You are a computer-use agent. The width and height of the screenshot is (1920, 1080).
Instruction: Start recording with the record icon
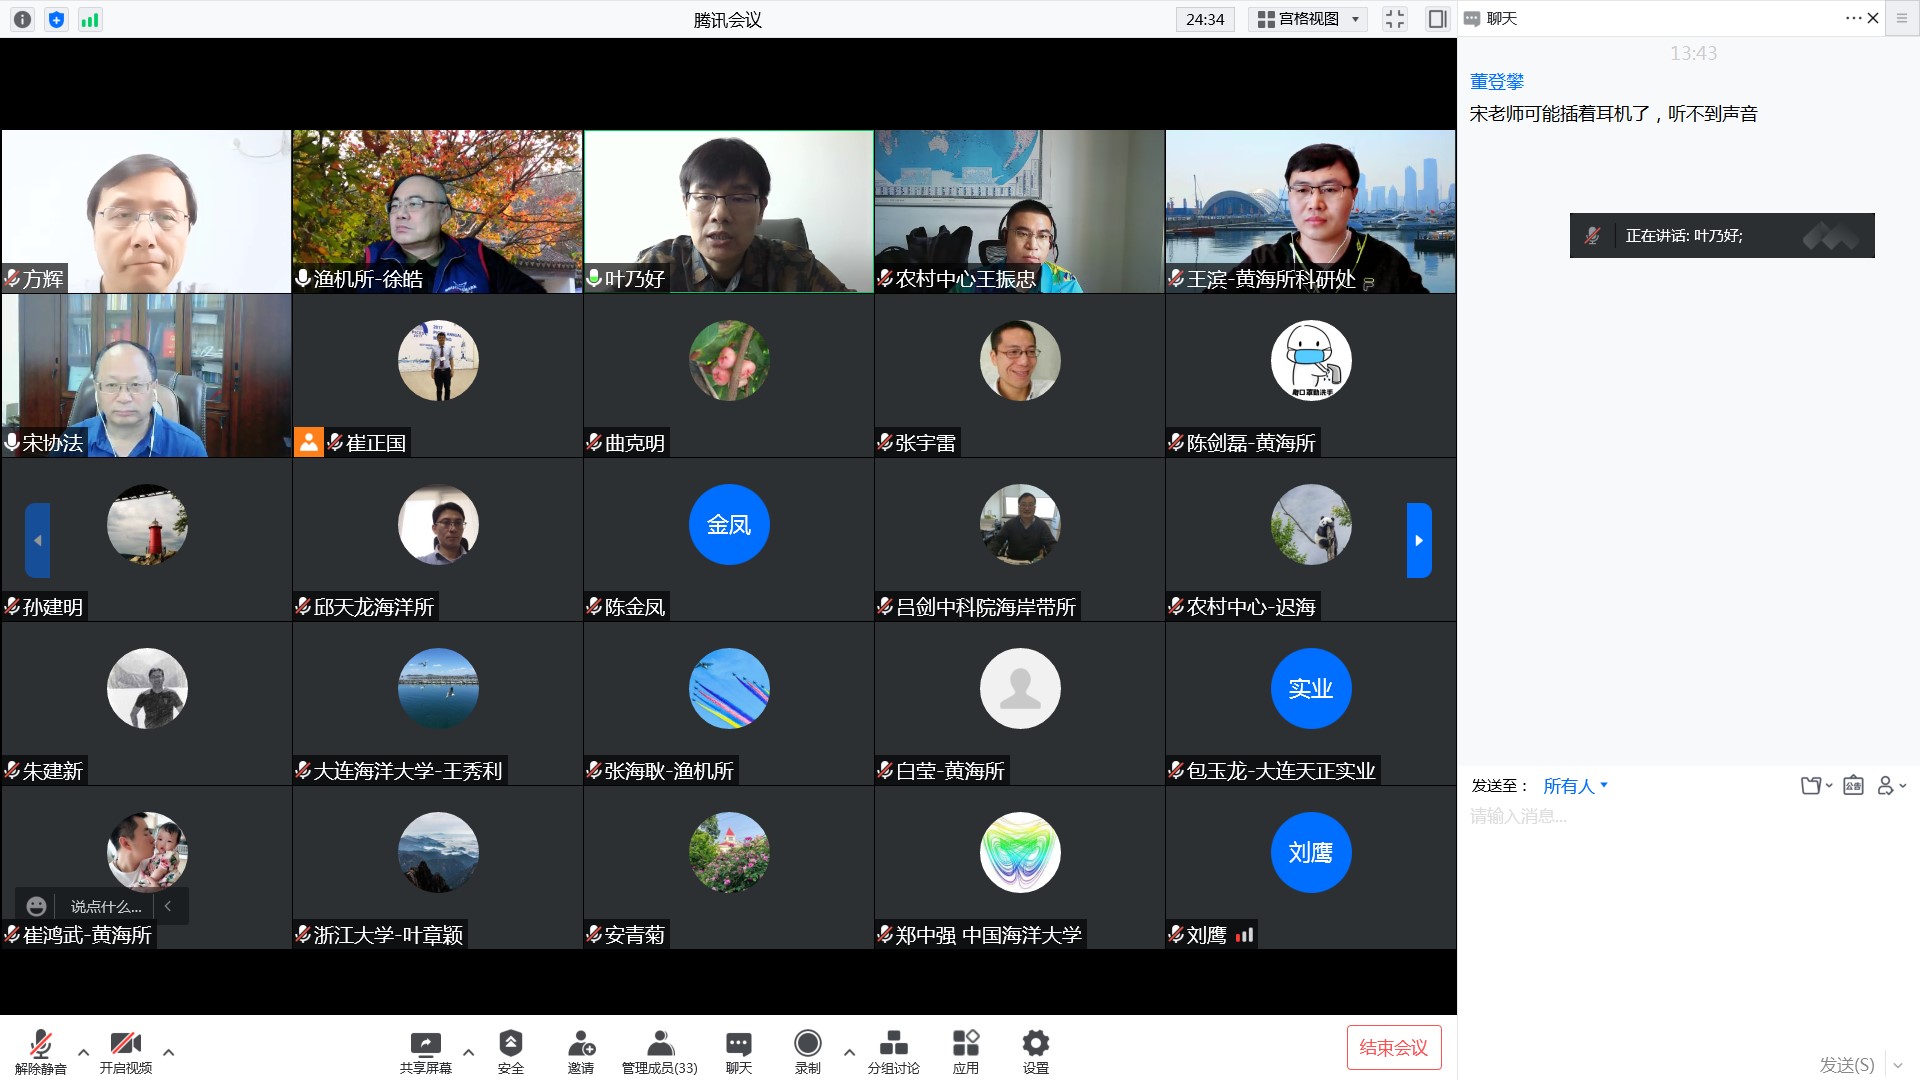807,1045
